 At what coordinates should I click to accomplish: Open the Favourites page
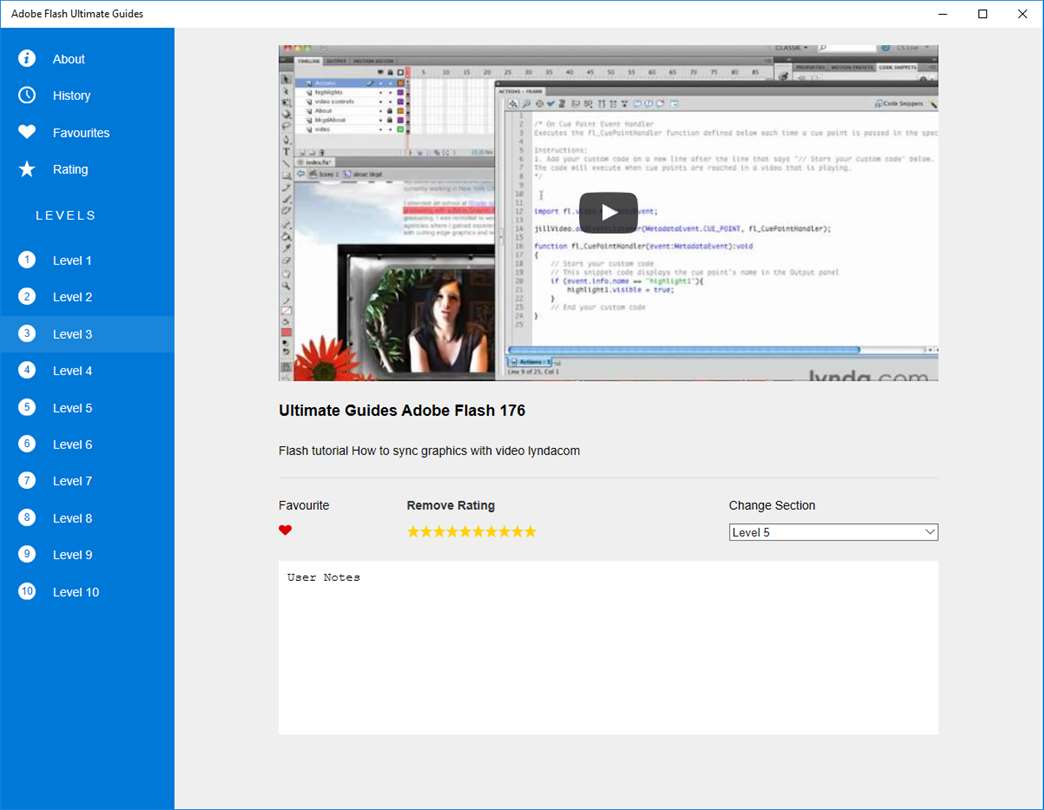(87, 132)
